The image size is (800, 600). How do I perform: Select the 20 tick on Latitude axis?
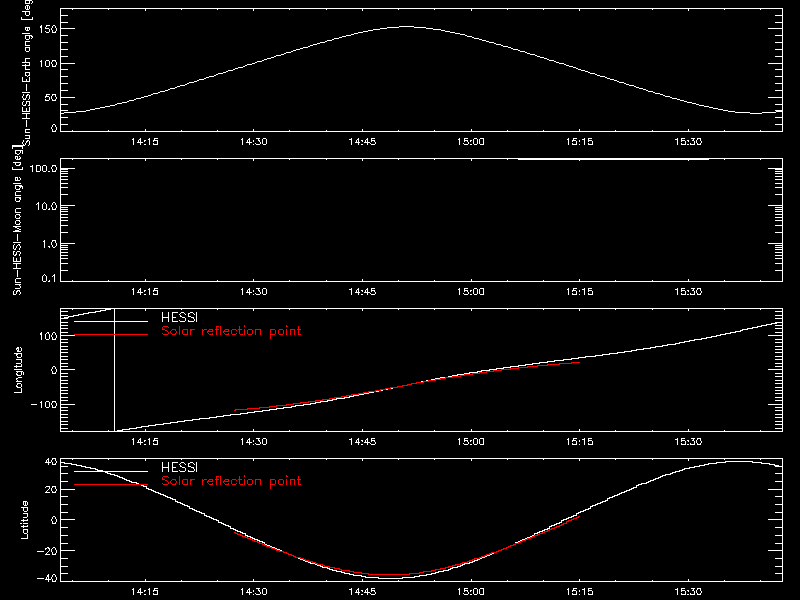51,490
